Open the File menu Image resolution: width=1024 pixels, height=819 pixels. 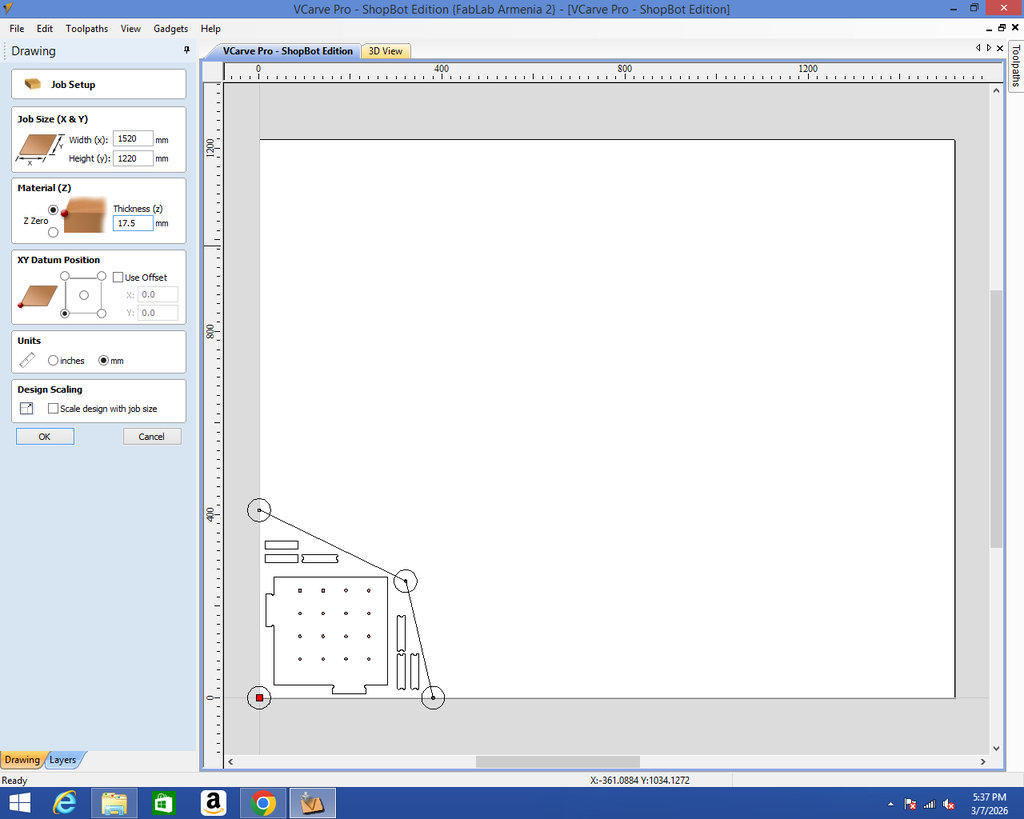17,29
